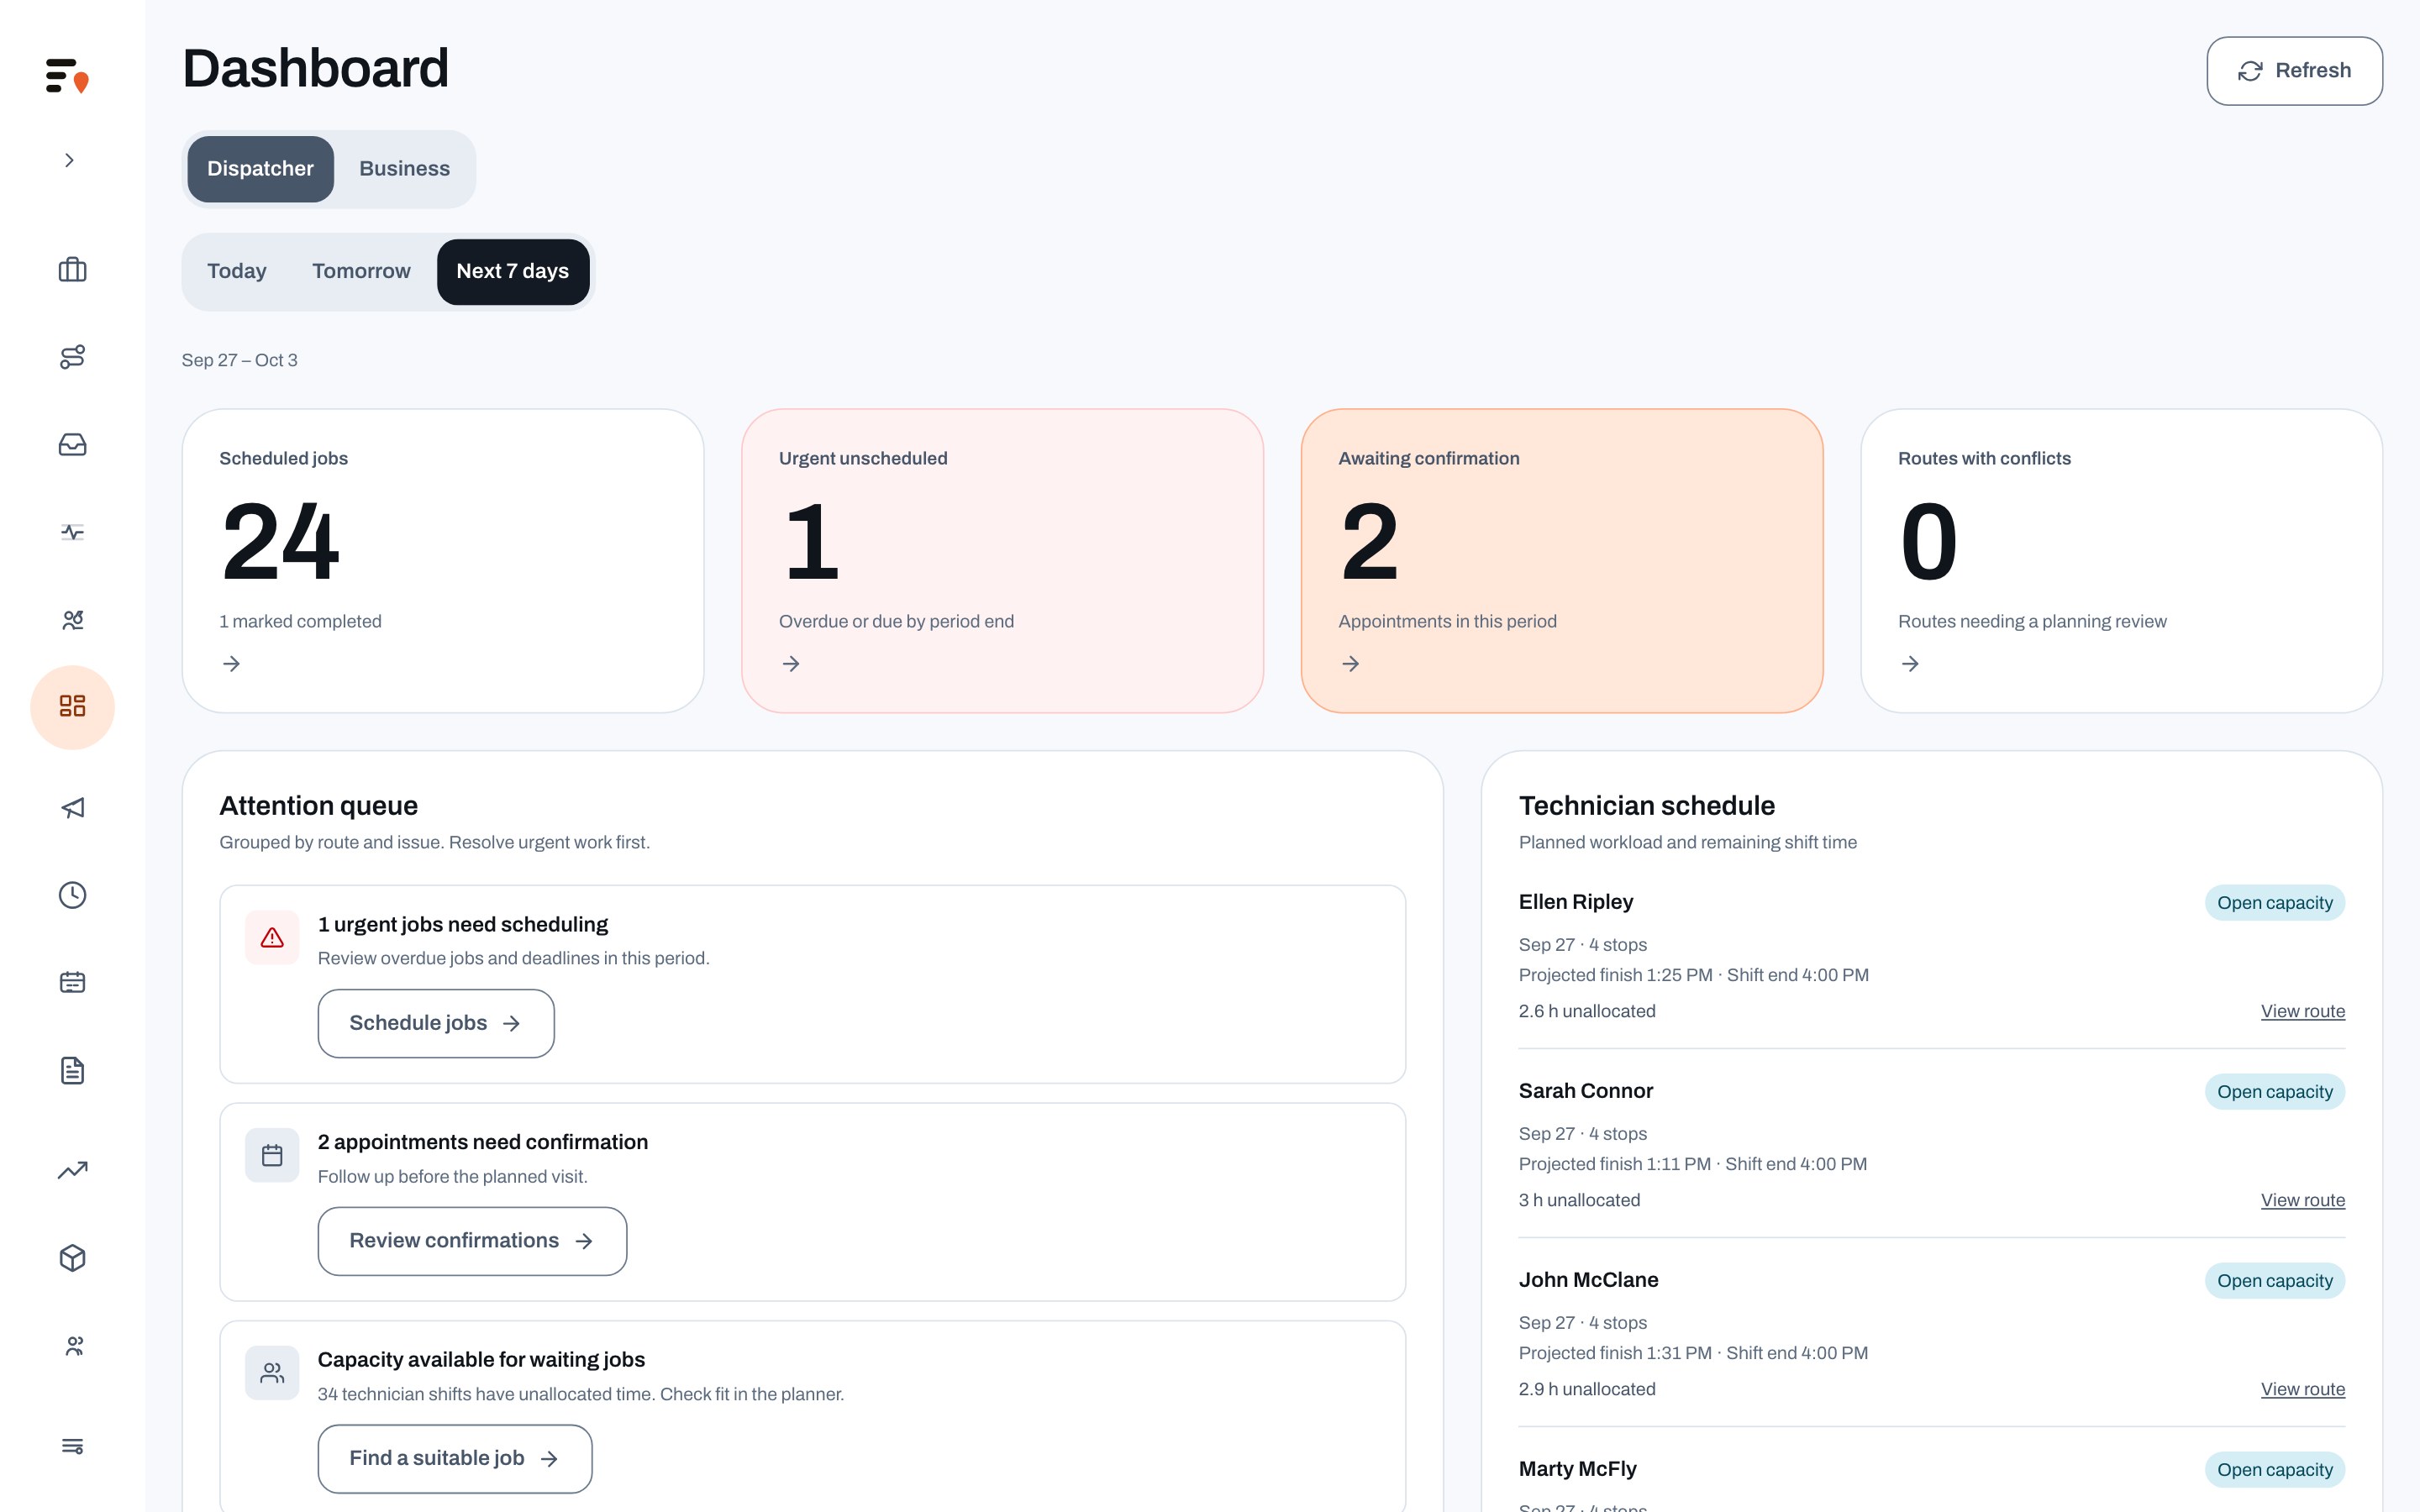This screenshot has height=1512, width=2420.
Task: Click the Technician schedule heading
Action: [x=1646, y=806]
